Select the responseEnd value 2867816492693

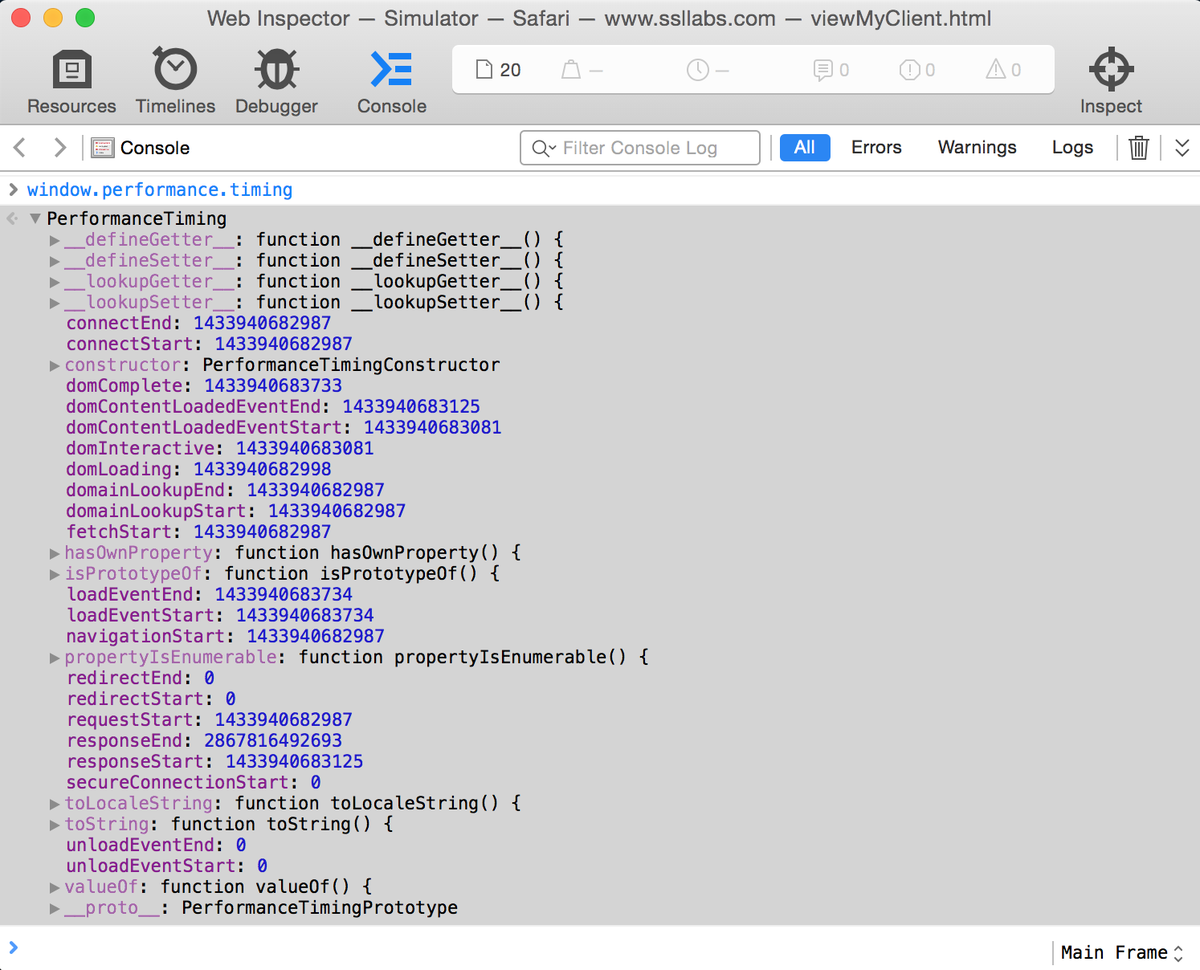click(x=273, y=742)
